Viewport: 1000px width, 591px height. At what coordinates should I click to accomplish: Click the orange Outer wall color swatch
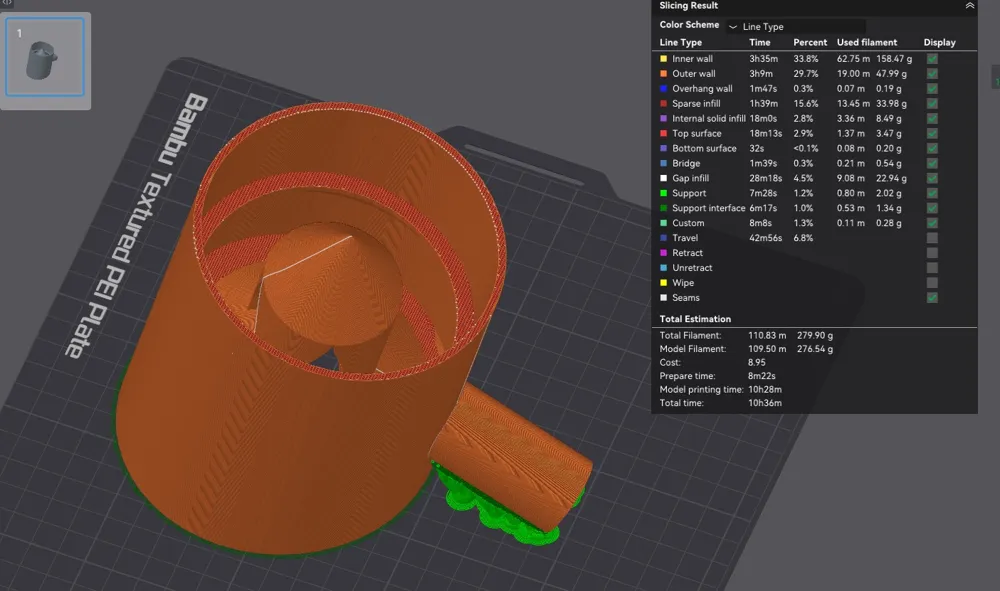663,73
